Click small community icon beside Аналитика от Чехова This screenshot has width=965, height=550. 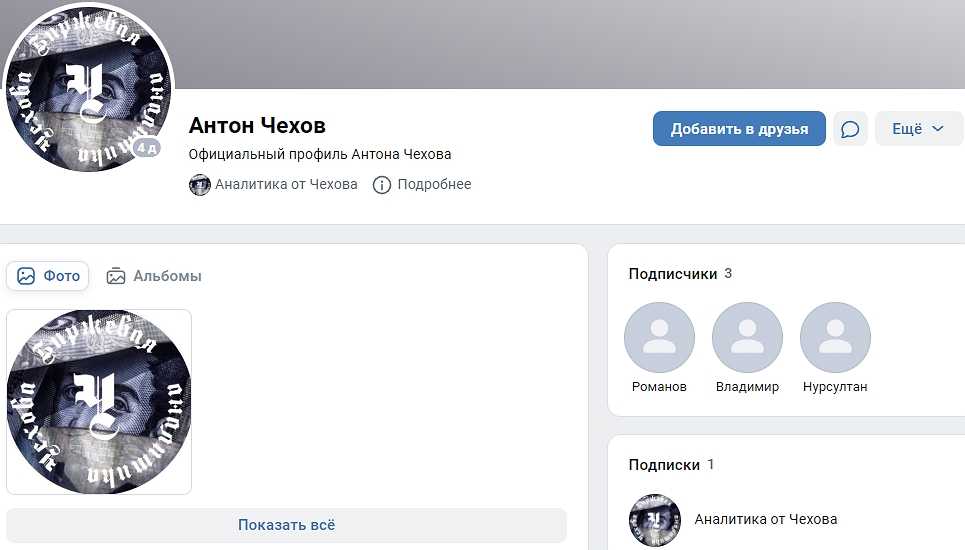[200, 185]
